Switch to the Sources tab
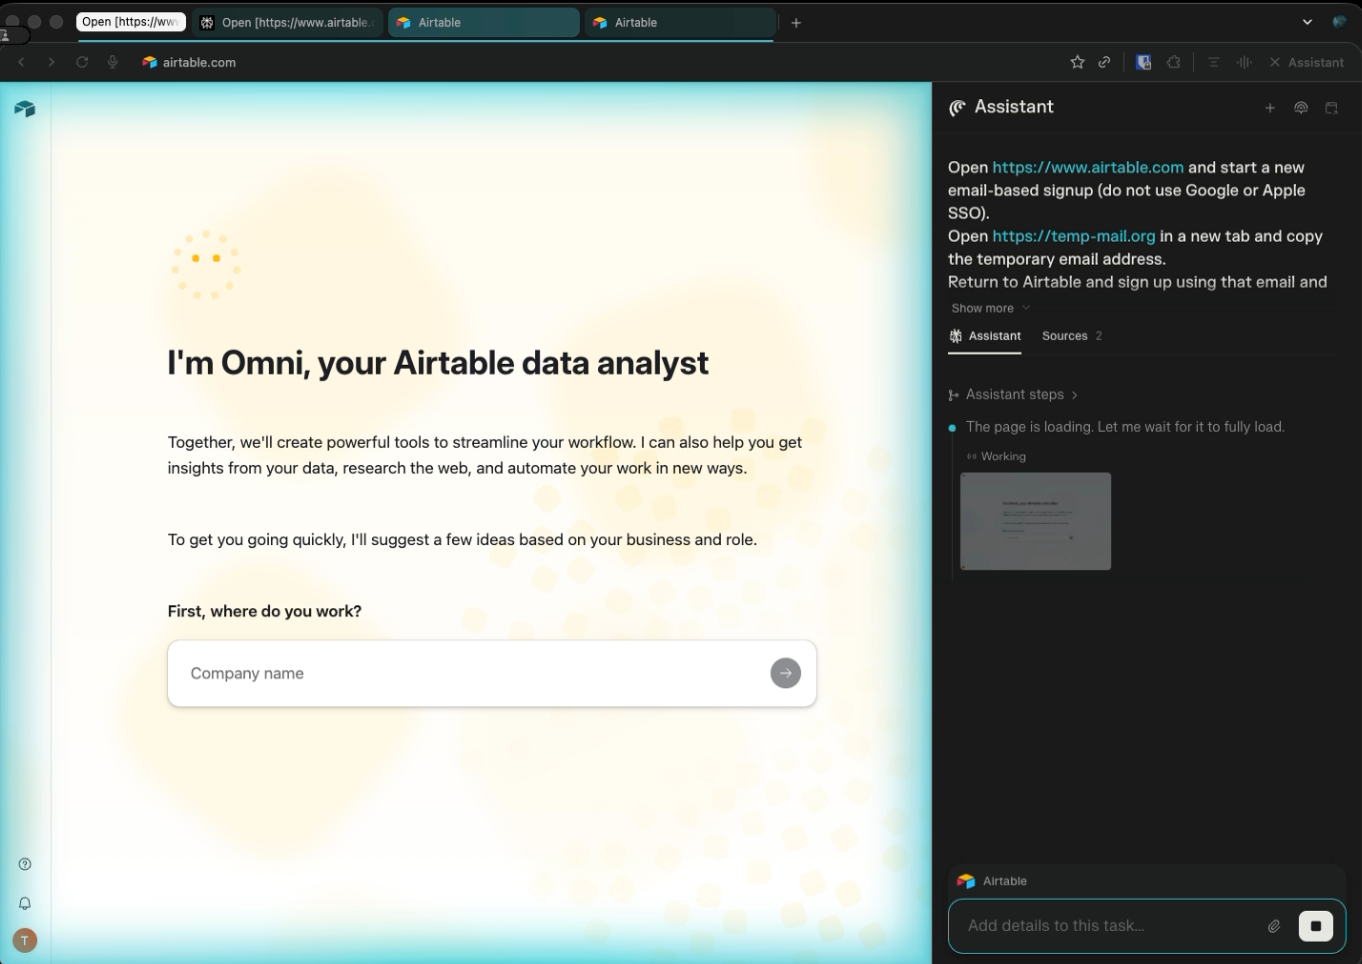The image size is (1362, 964). click(x=1071, y=336)
